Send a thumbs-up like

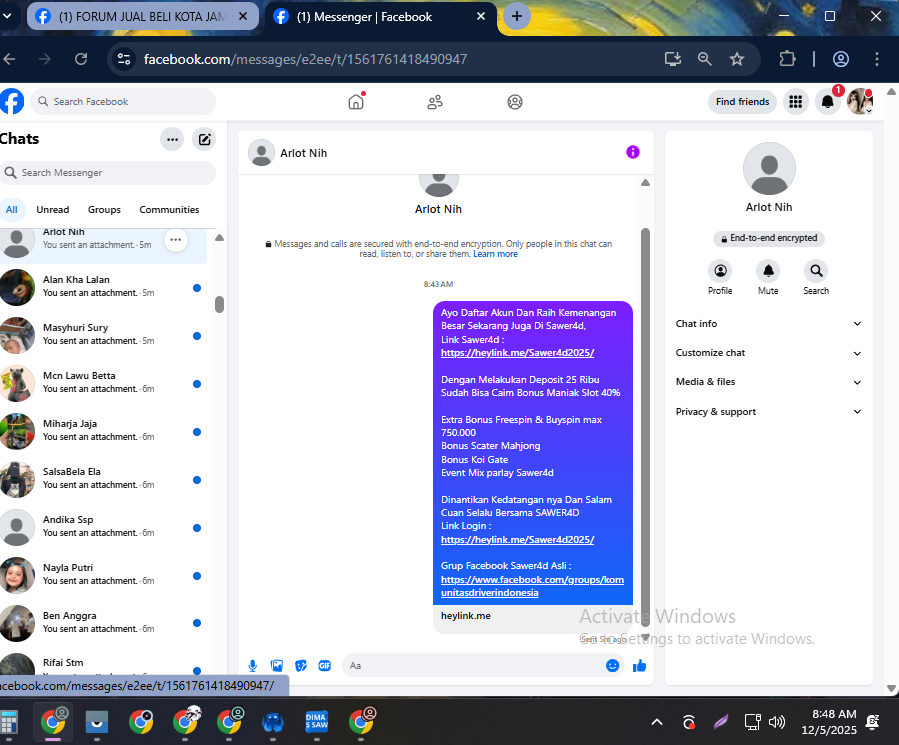(x=639, y=665)
